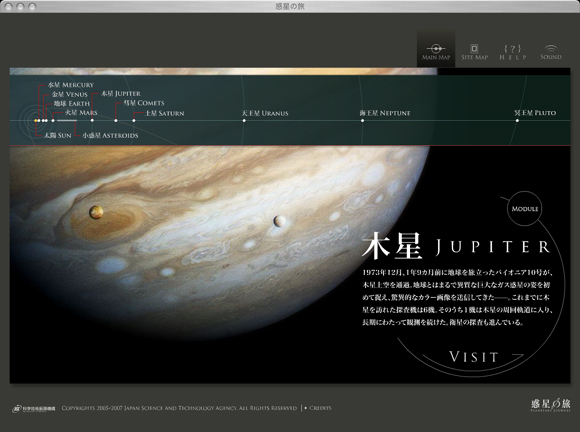This screenshot has width=580, height=432.
Task: Select the Asteroids label on the map
Action: point(110,135)
